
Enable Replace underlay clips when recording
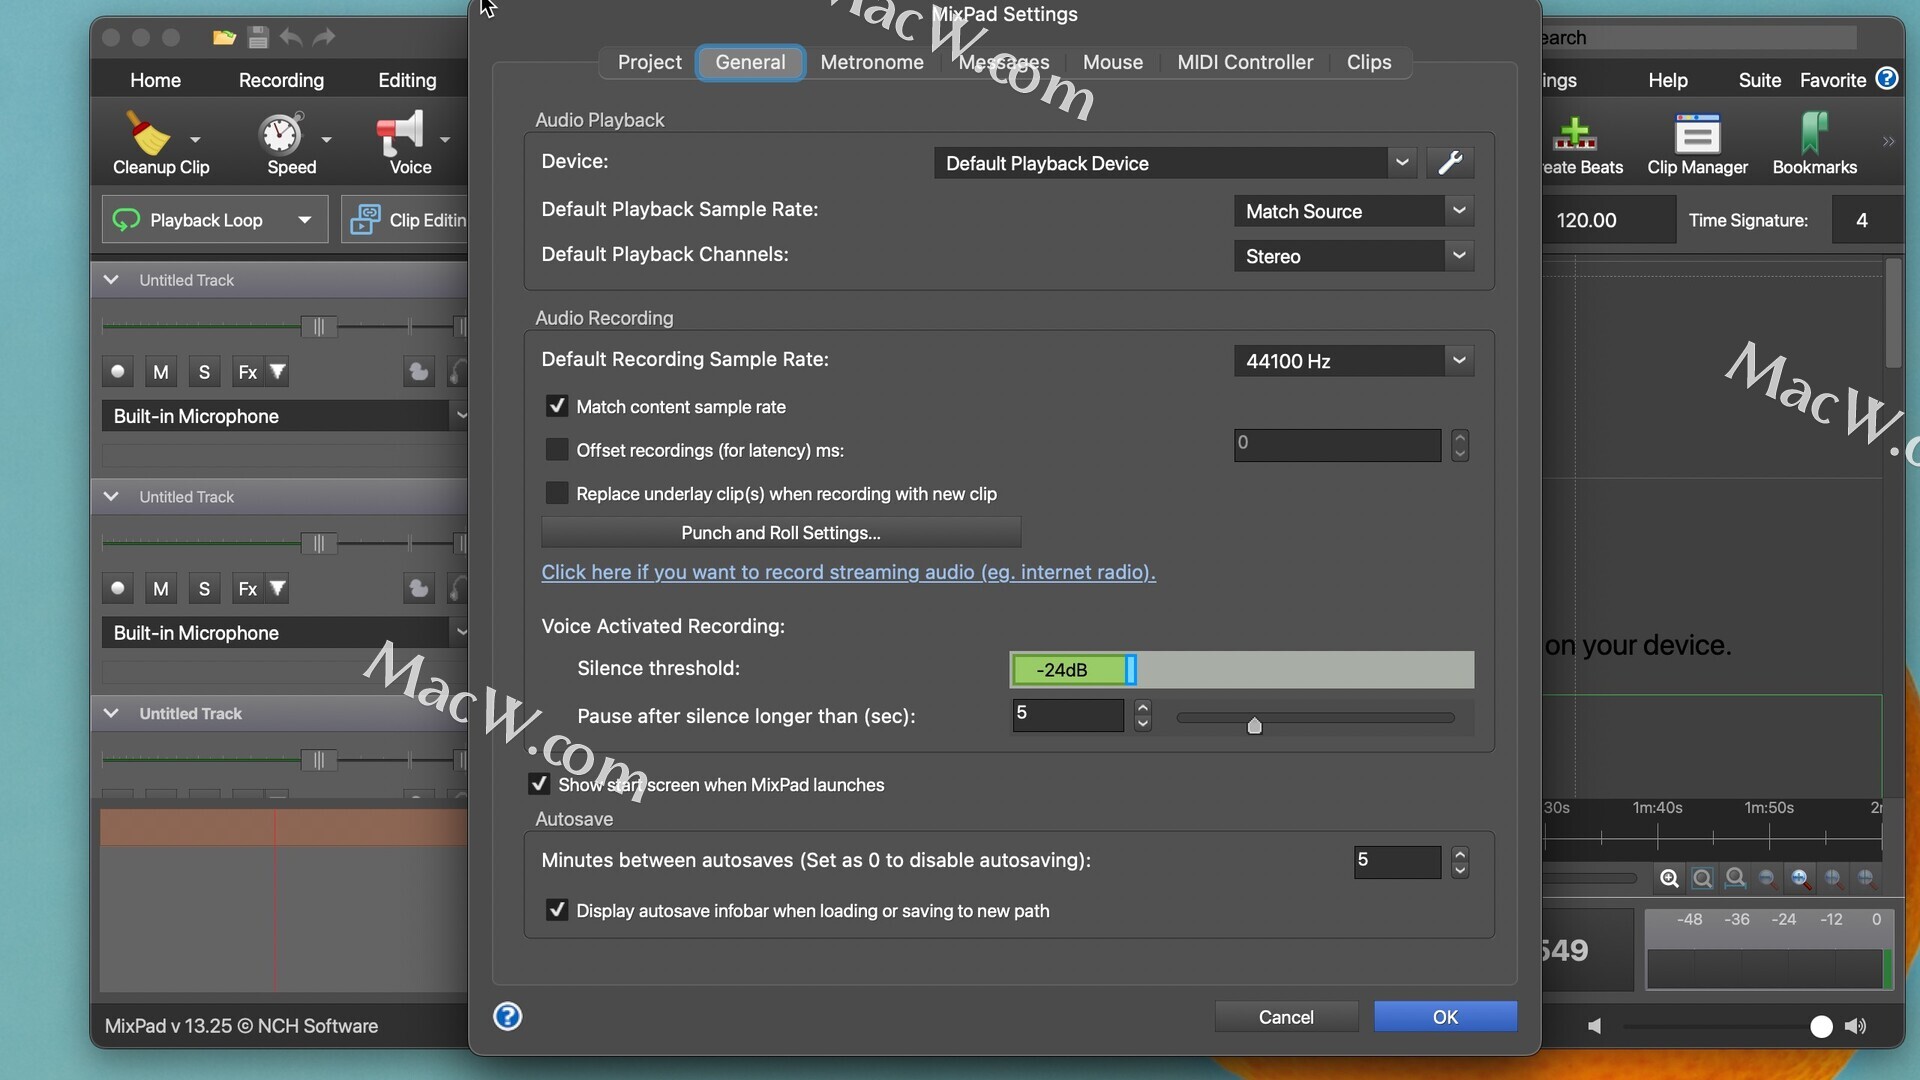pyautogui.click(x=557, y=494)
